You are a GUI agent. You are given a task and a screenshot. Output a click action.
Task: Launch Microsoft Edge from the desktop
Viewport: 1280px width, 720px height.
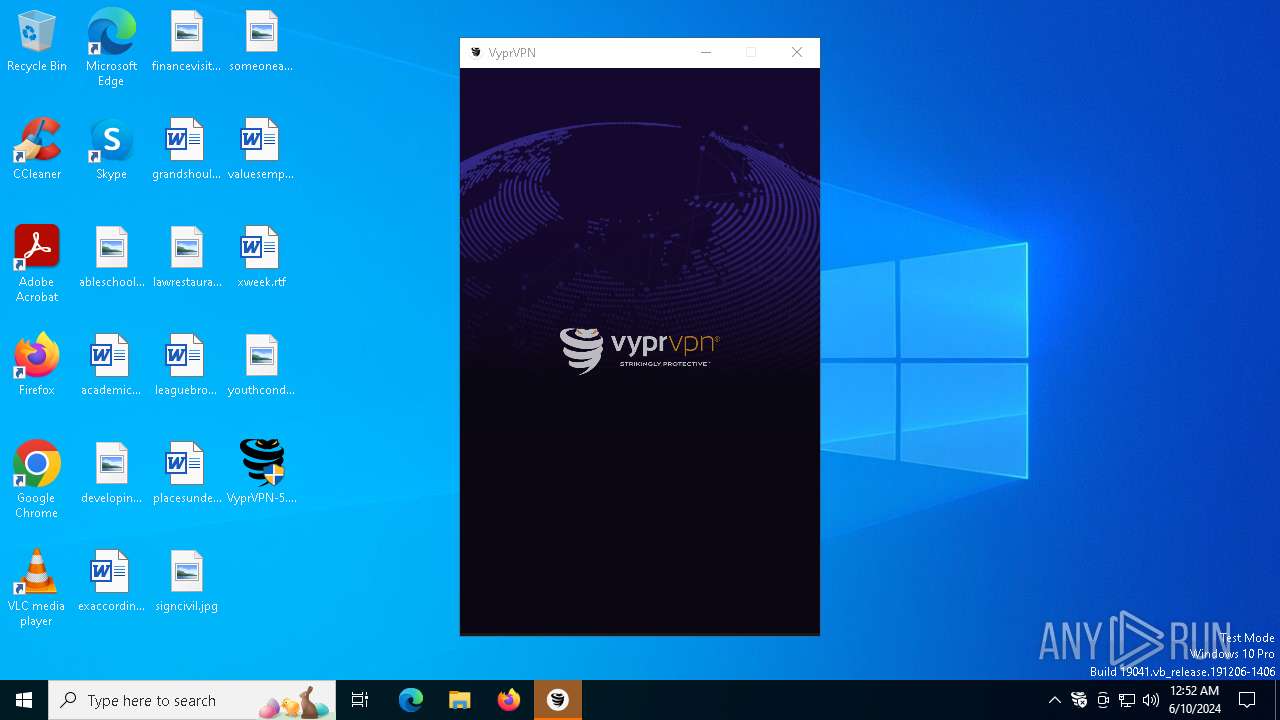click(111, 48)
